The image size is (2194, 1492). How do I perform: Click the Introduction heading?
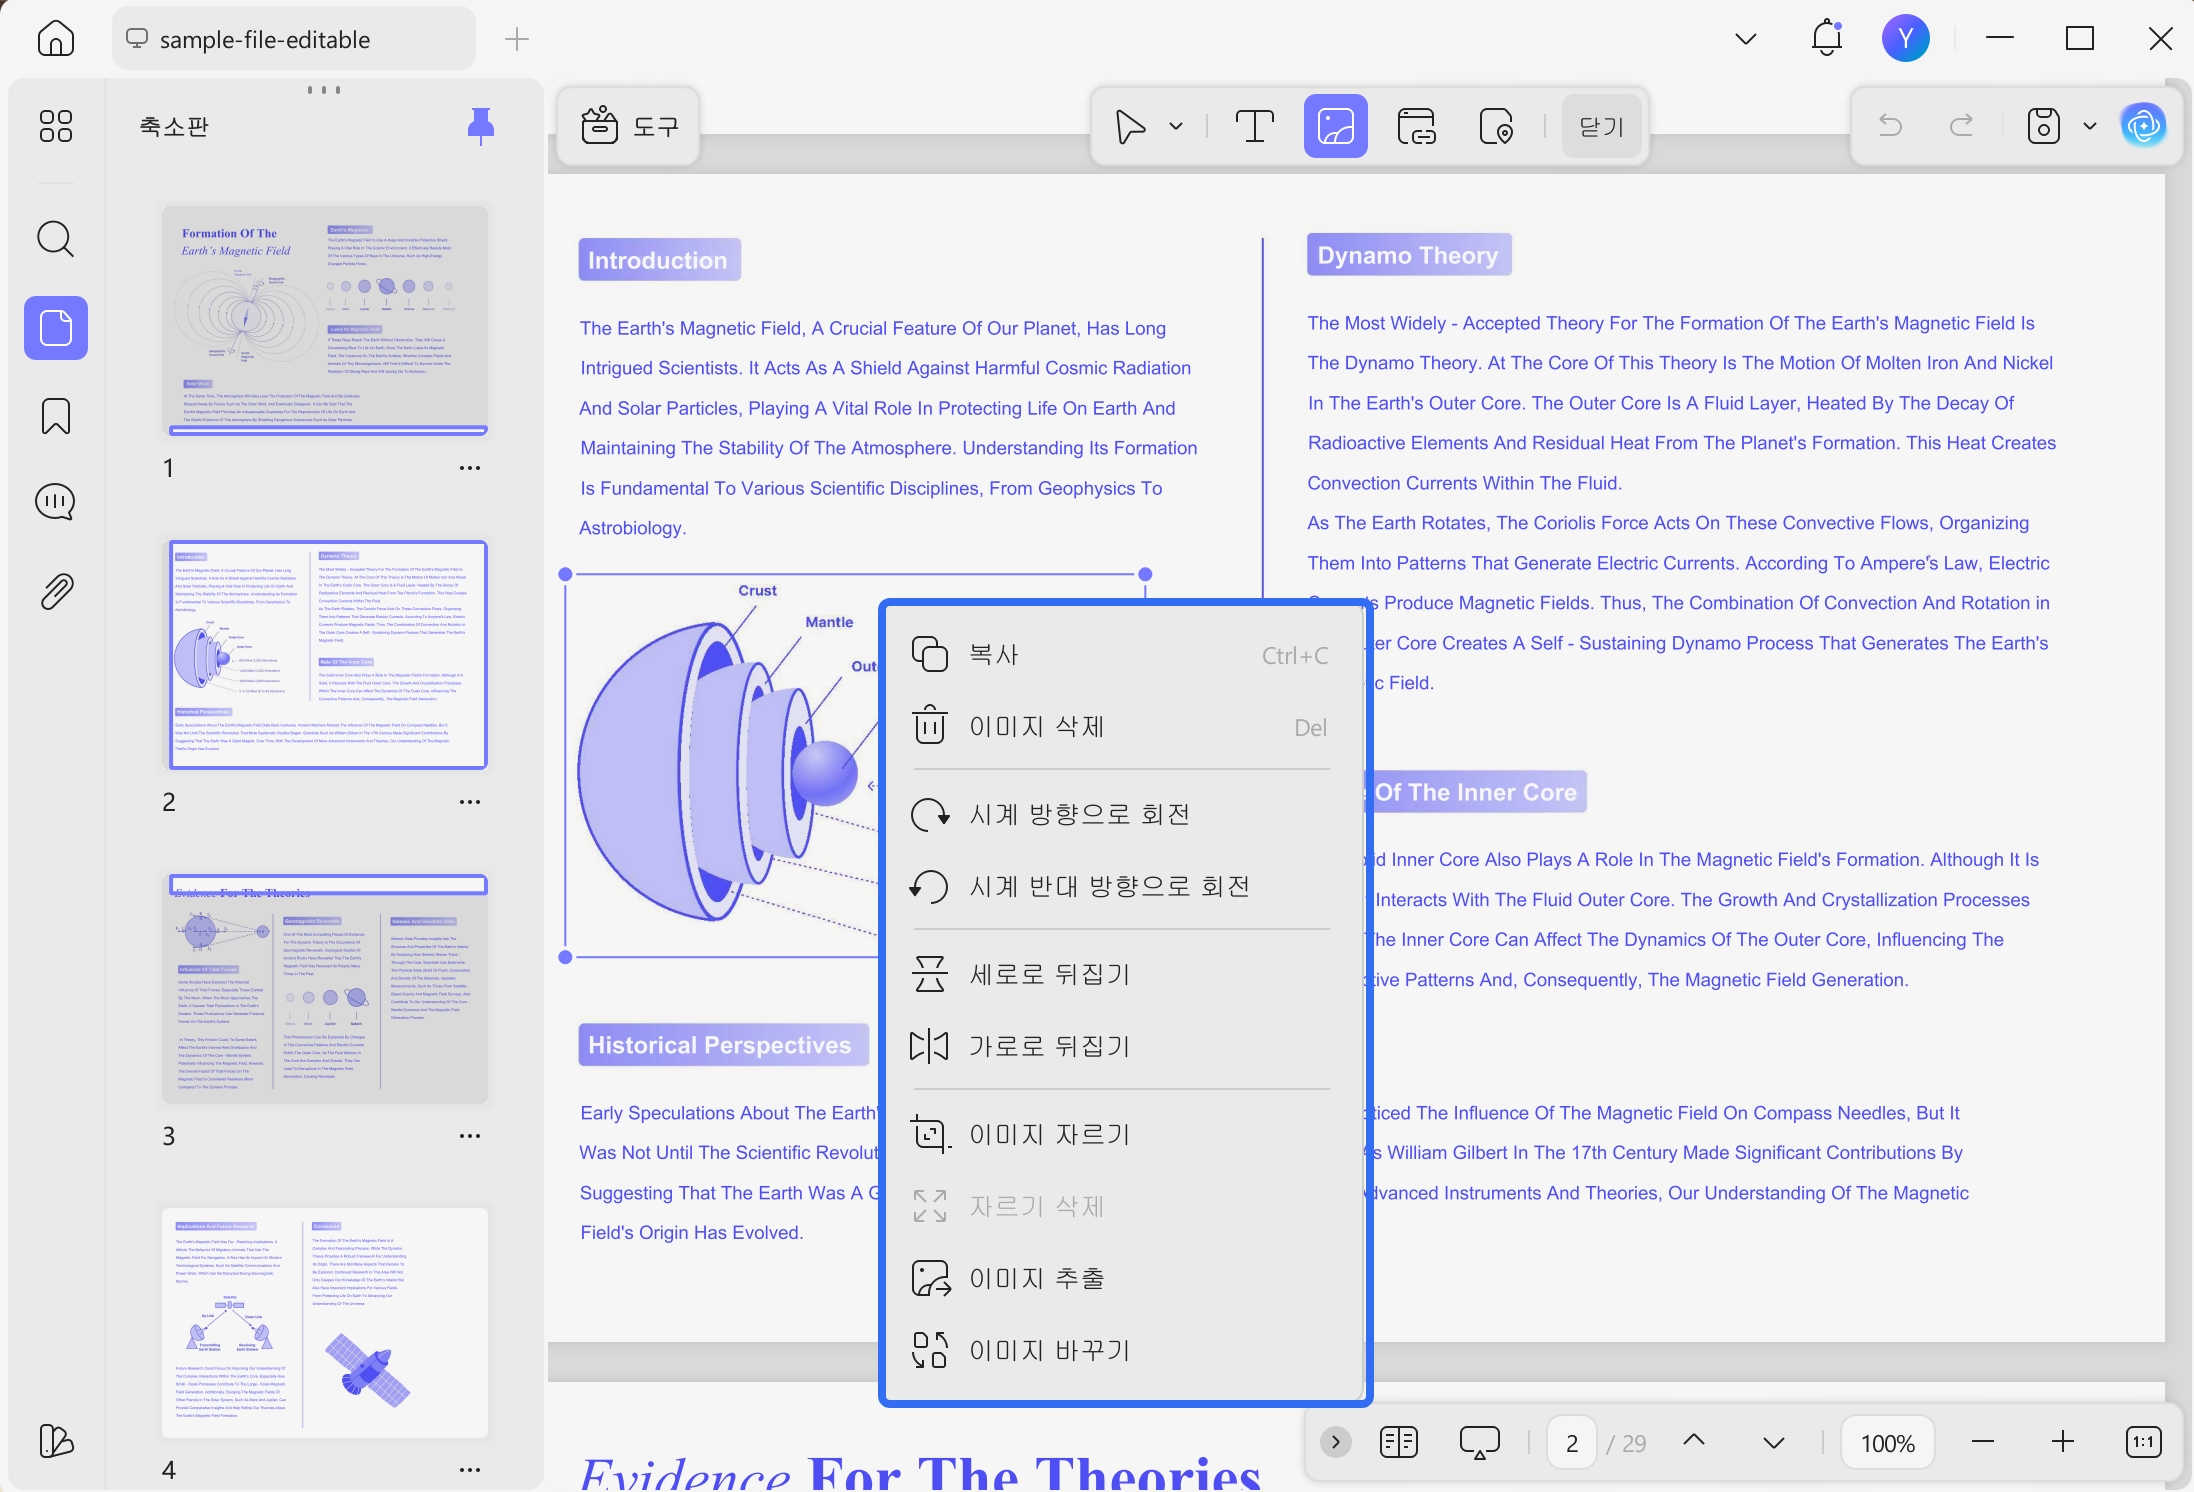point(658,260)
